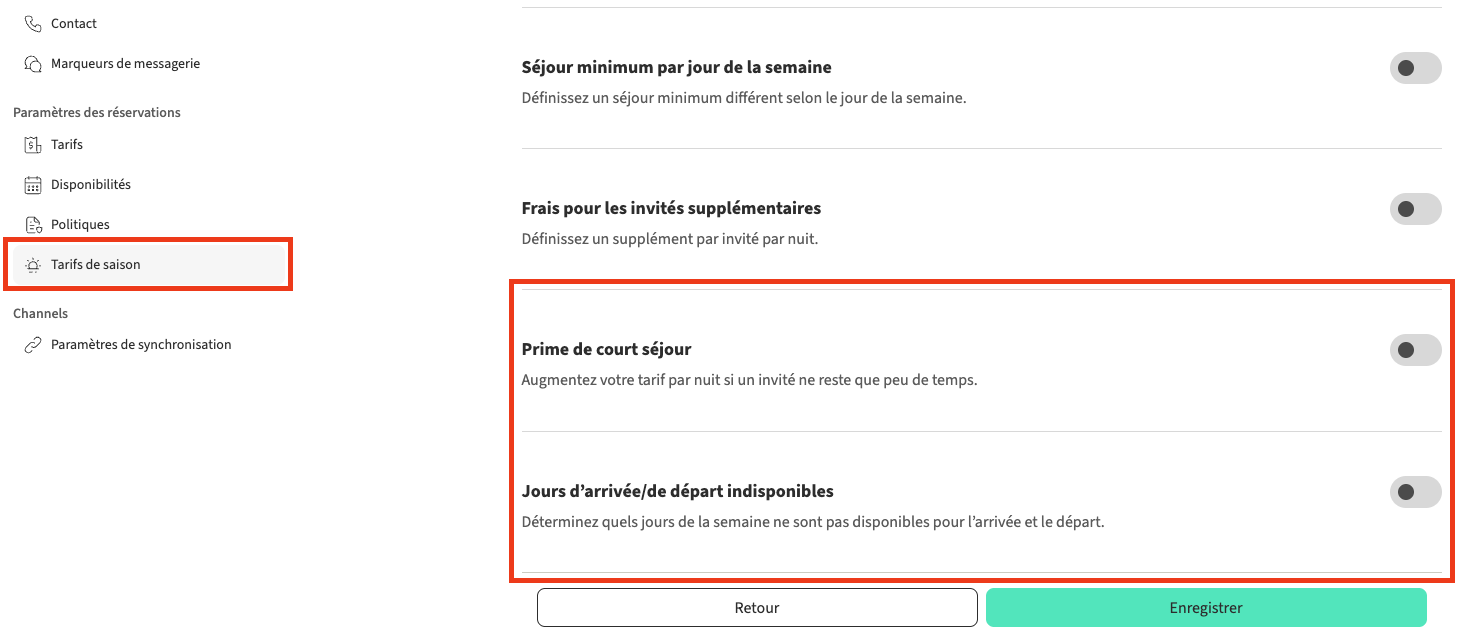Enable Séjour minimum par jour de la semaine
The image size is (1468, 636).
(1415, 68)
